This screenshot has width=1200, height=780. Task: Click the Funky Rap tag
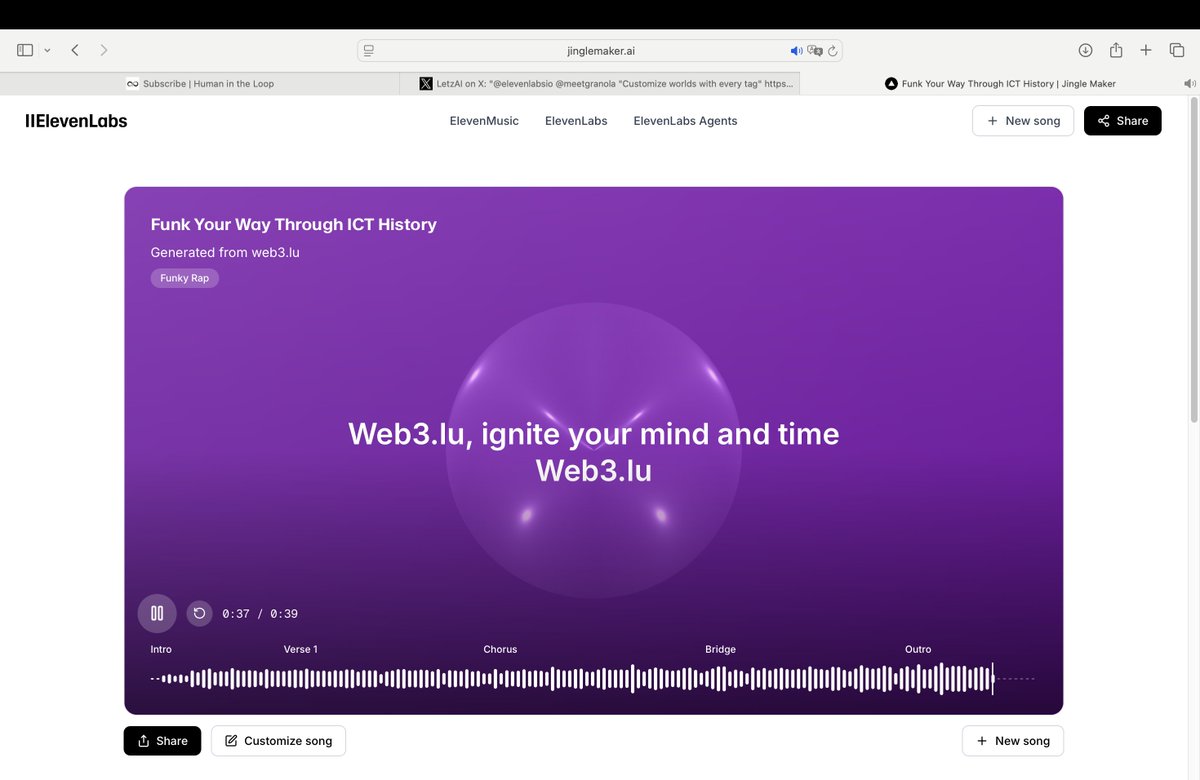coord(185,278)
